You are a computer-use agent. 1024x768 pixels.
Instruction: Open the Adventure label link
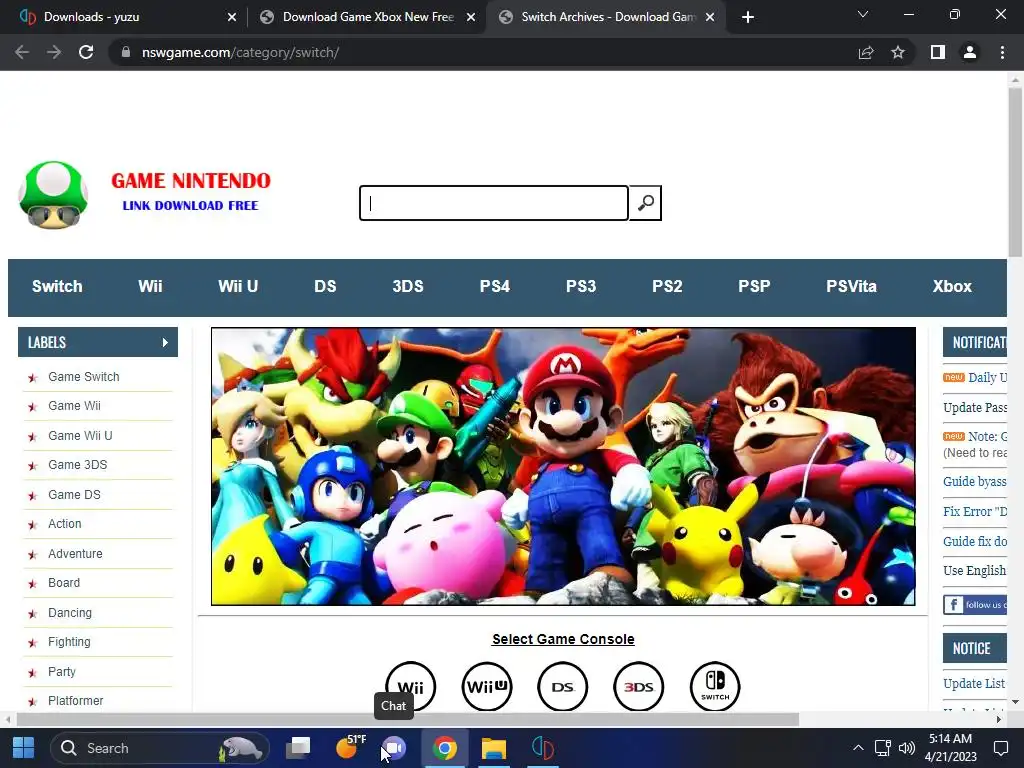coord(75,554)
